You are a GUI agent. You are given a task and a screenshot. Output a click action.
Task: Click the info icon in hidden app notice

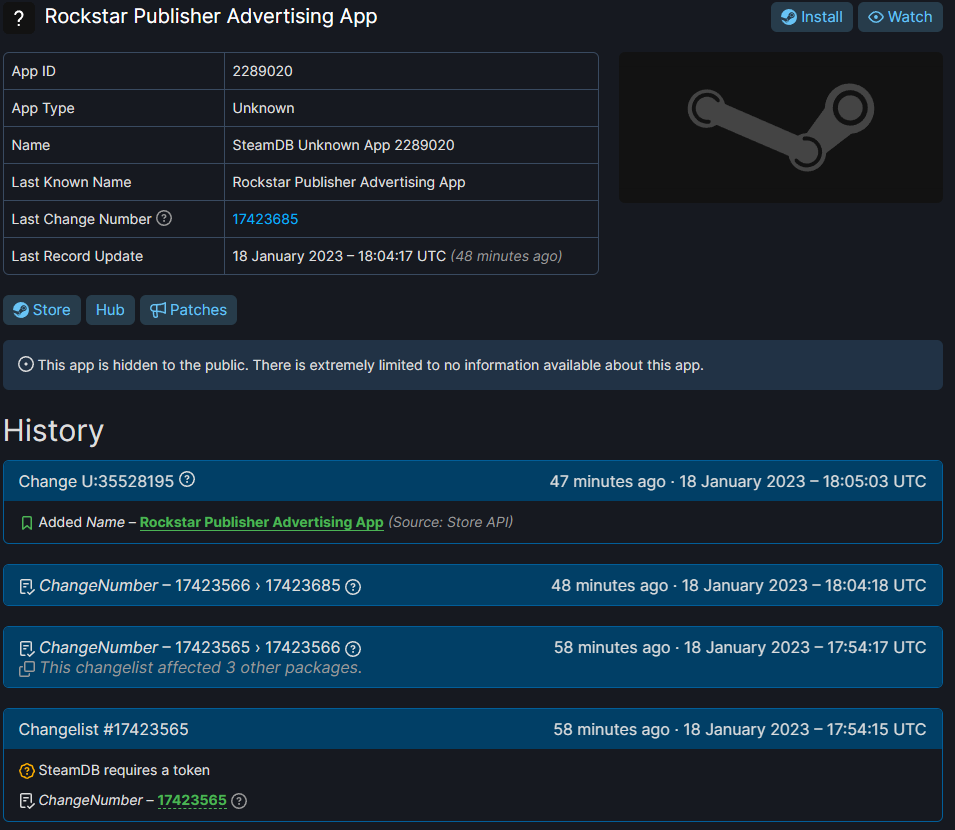26,365
